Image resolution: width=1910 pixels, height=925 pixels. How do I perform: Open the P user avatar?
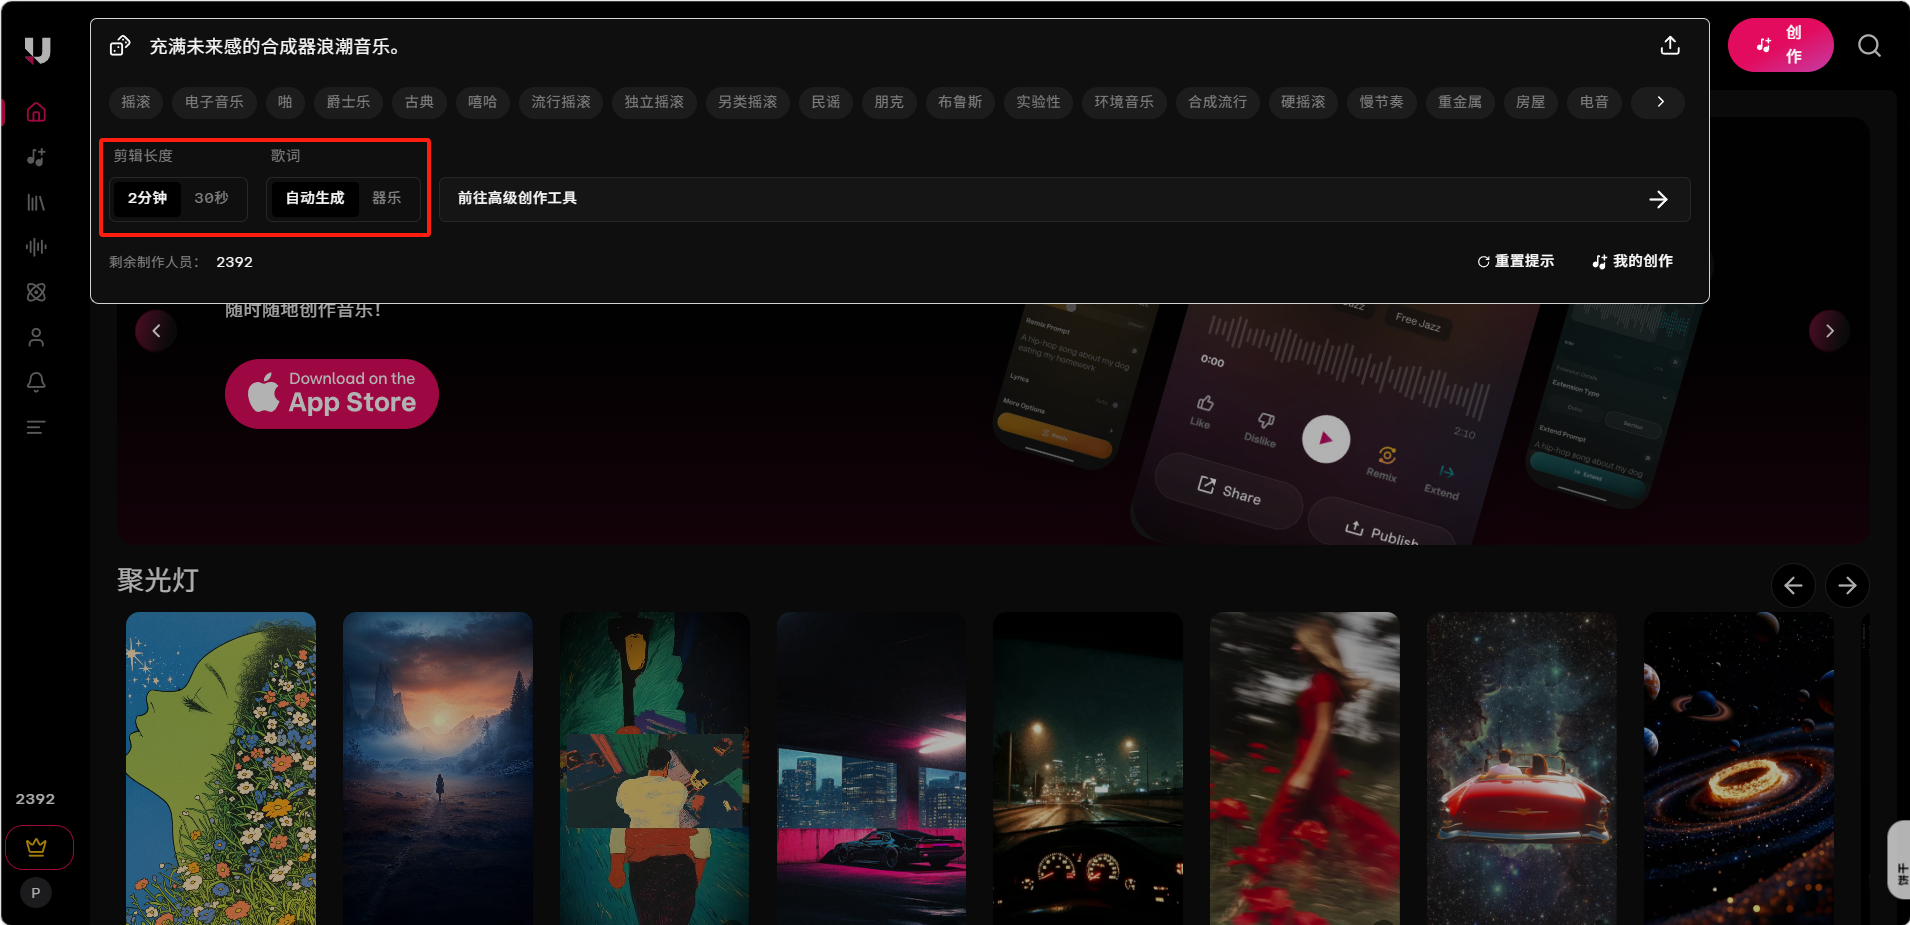pyautogui.click(x=36, y=893)
